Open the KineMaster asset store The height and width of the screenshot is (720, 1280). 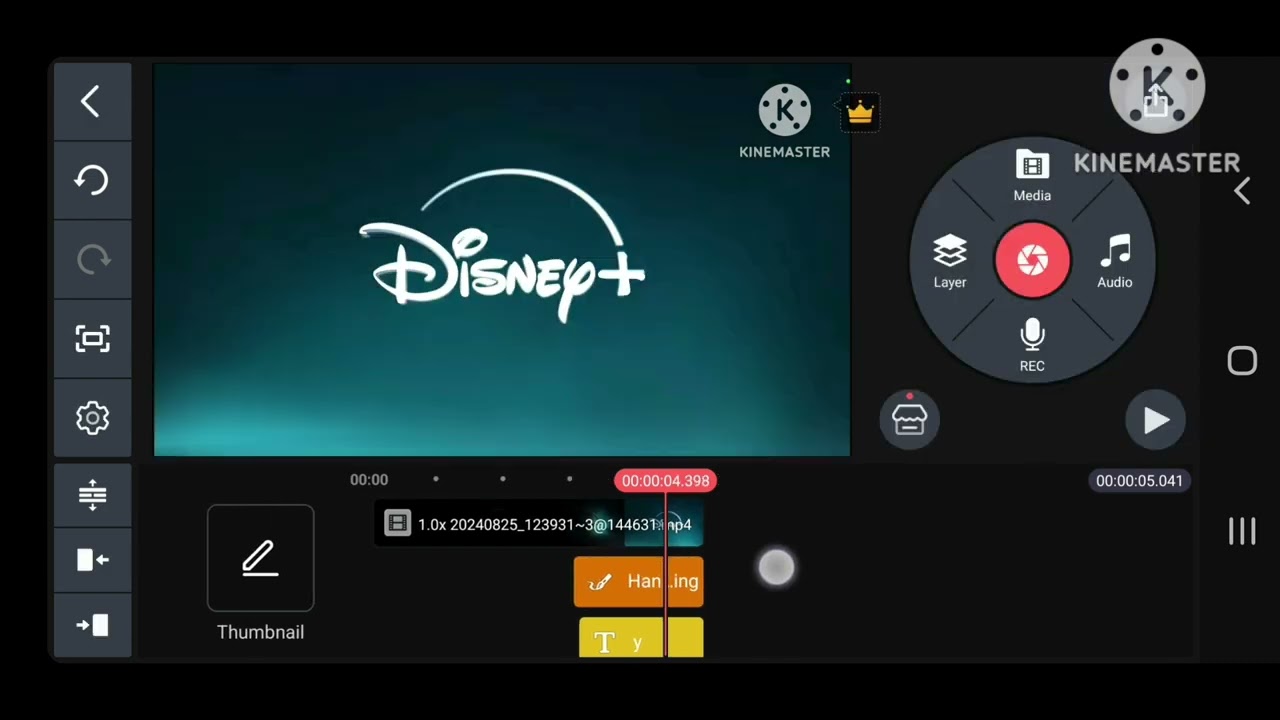909,419
